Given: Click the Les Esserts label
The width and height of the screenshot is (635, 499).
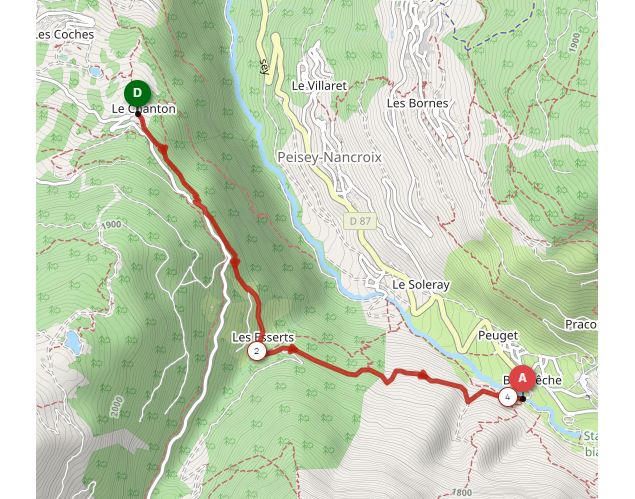Looking at the screenshot, I should point(263,337).
